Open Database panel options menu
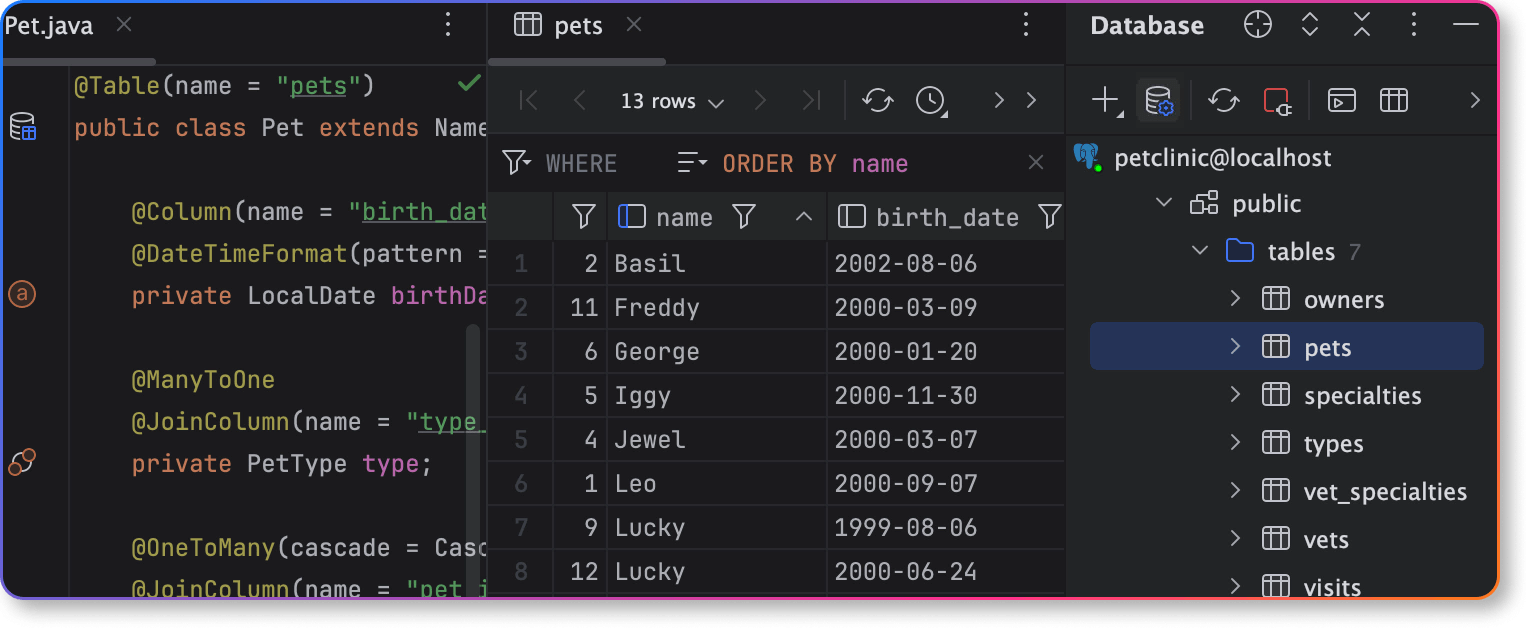This screenshot has width=1526, height=628. [x=1413, y=25]
